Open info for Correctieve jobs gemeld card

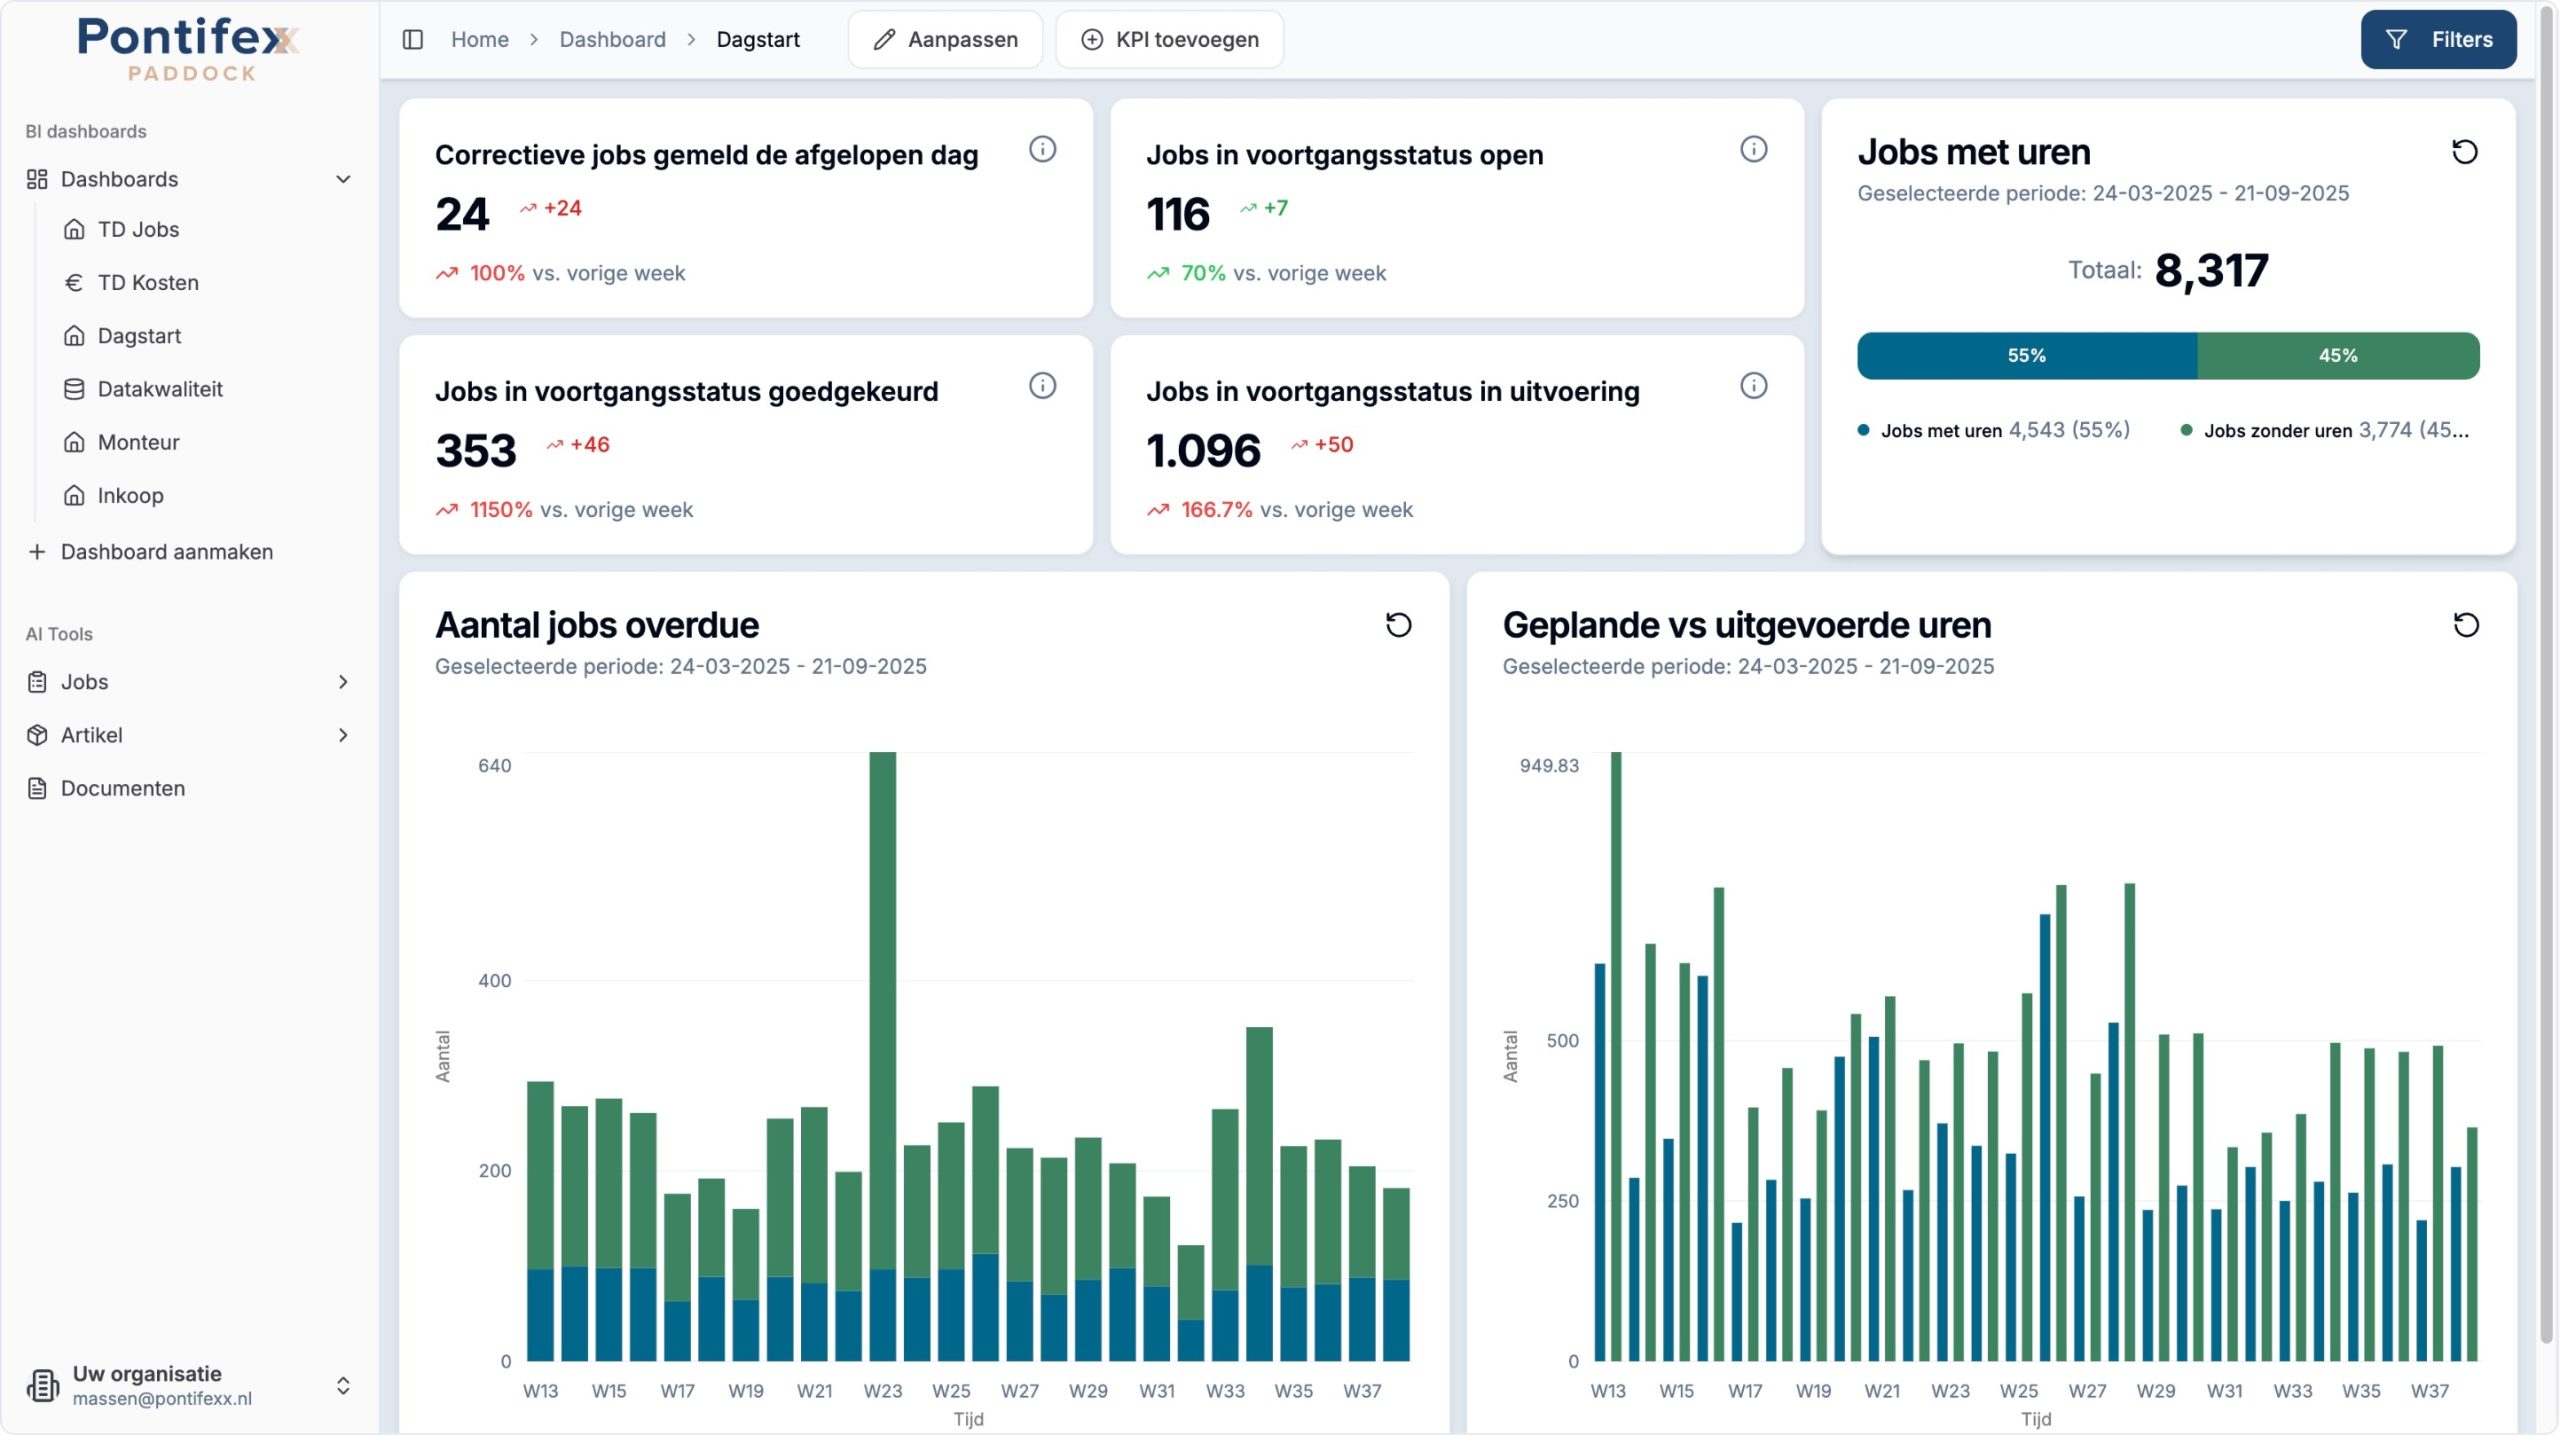tap(1042, 149)
